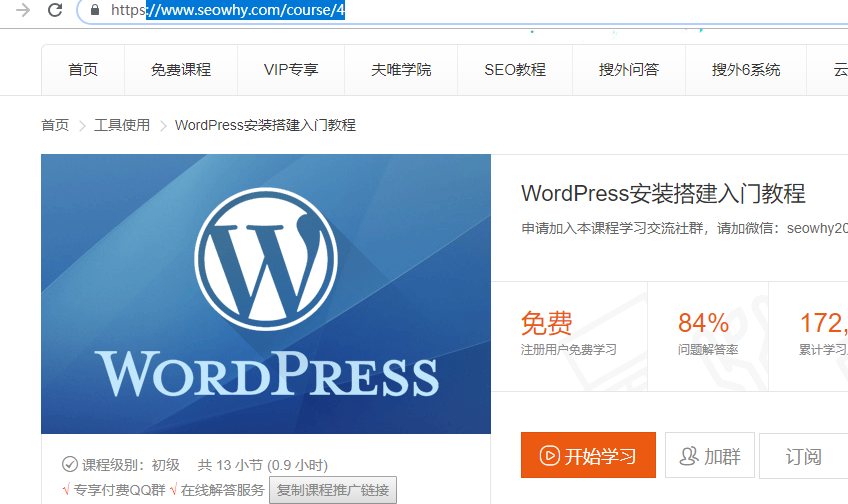Click the padlock site security icon

pos(95,10)
